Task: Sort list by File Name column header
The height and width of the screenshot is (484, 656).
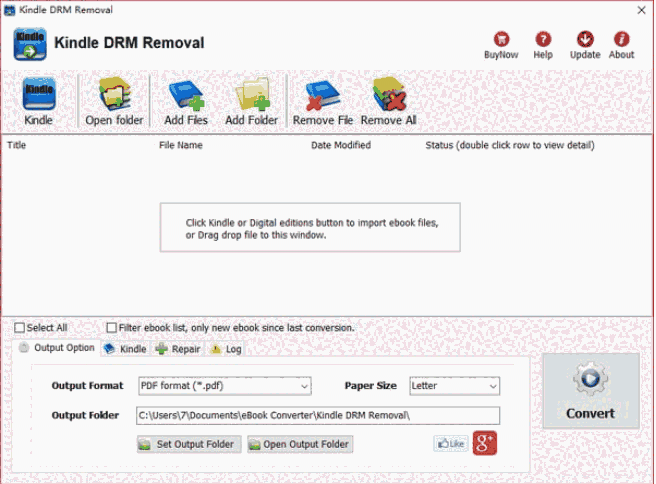Action: (181, 145)
